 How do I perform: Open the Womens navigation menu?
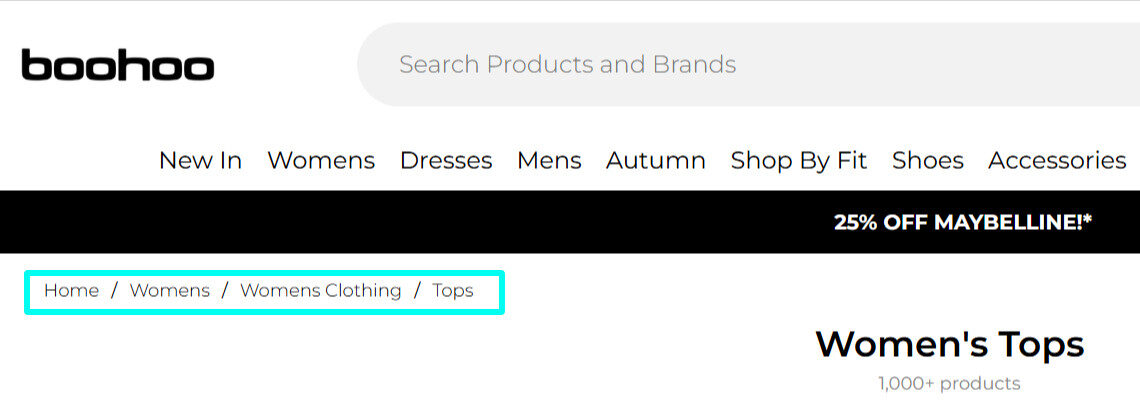(321, 160)
